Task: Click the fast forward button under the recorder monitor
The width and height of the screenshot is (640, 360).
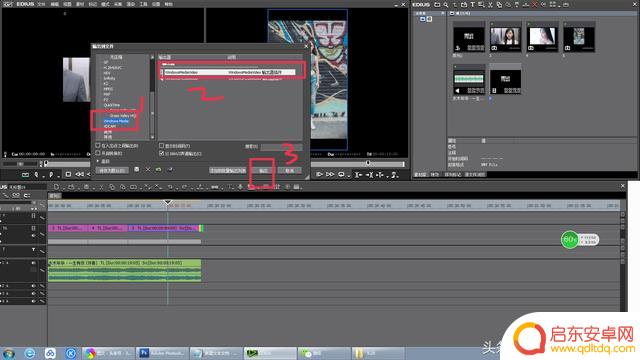Action: tap(330, 175)
